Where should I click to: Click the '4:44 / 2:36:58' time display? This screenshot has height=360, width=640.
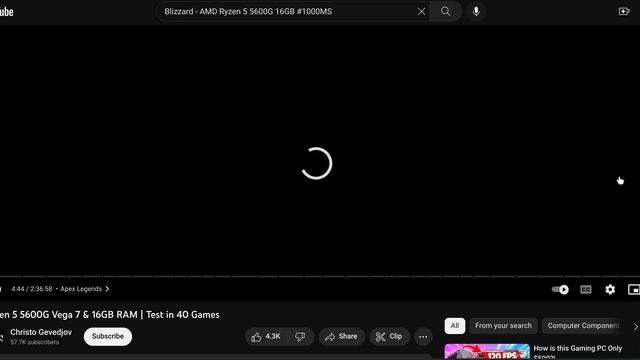click(32, 289)
